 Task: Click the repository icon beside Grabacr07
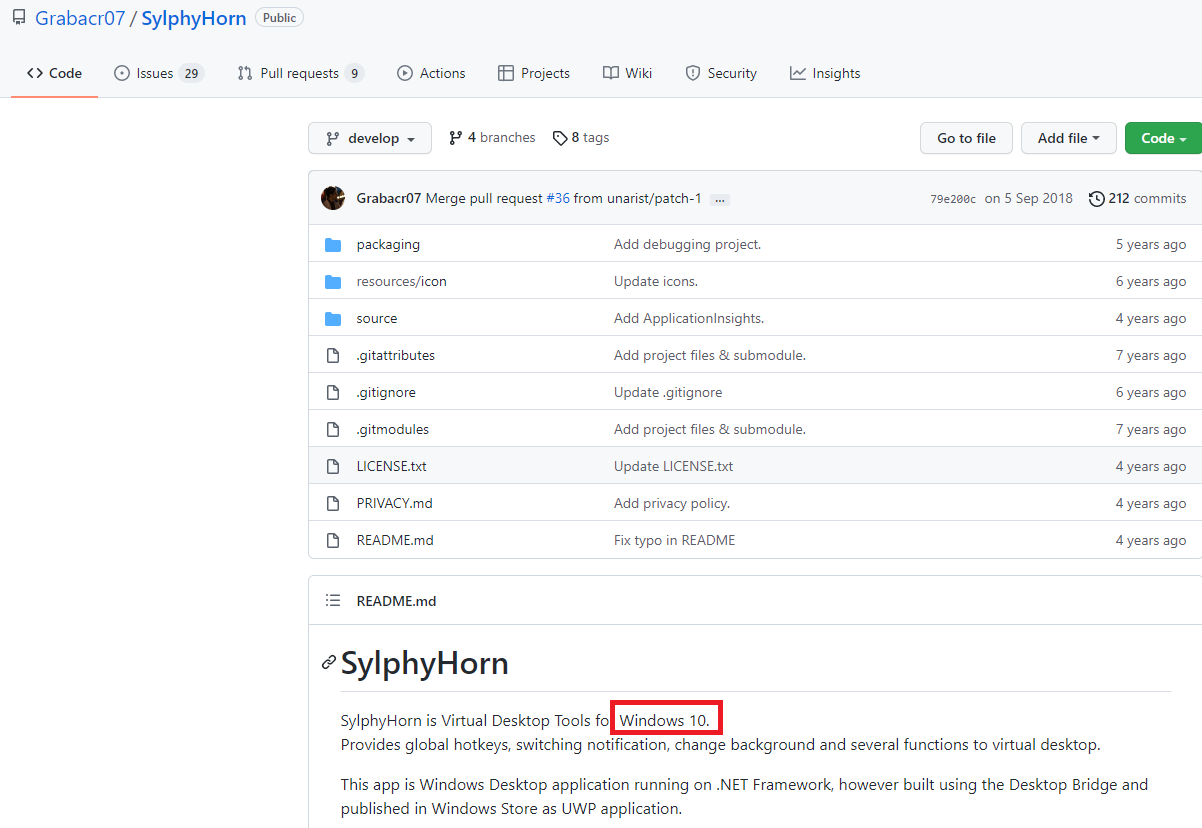coord(19,18)
